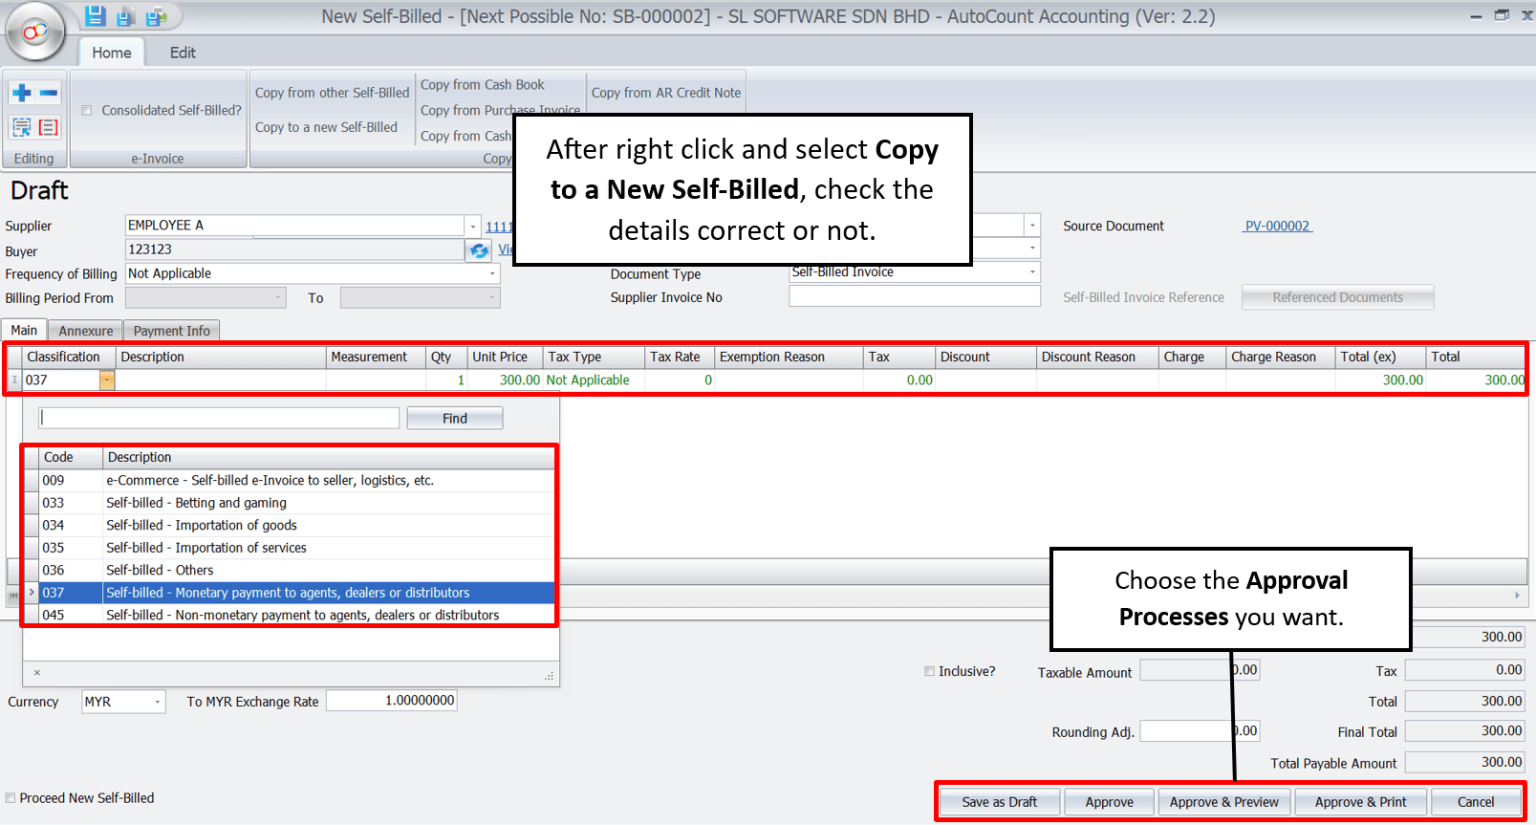Enable the Consolidated Self-Billed checkbox
Image resolution: width=1536 pixels, height=825 pixels.
(87, 111)
